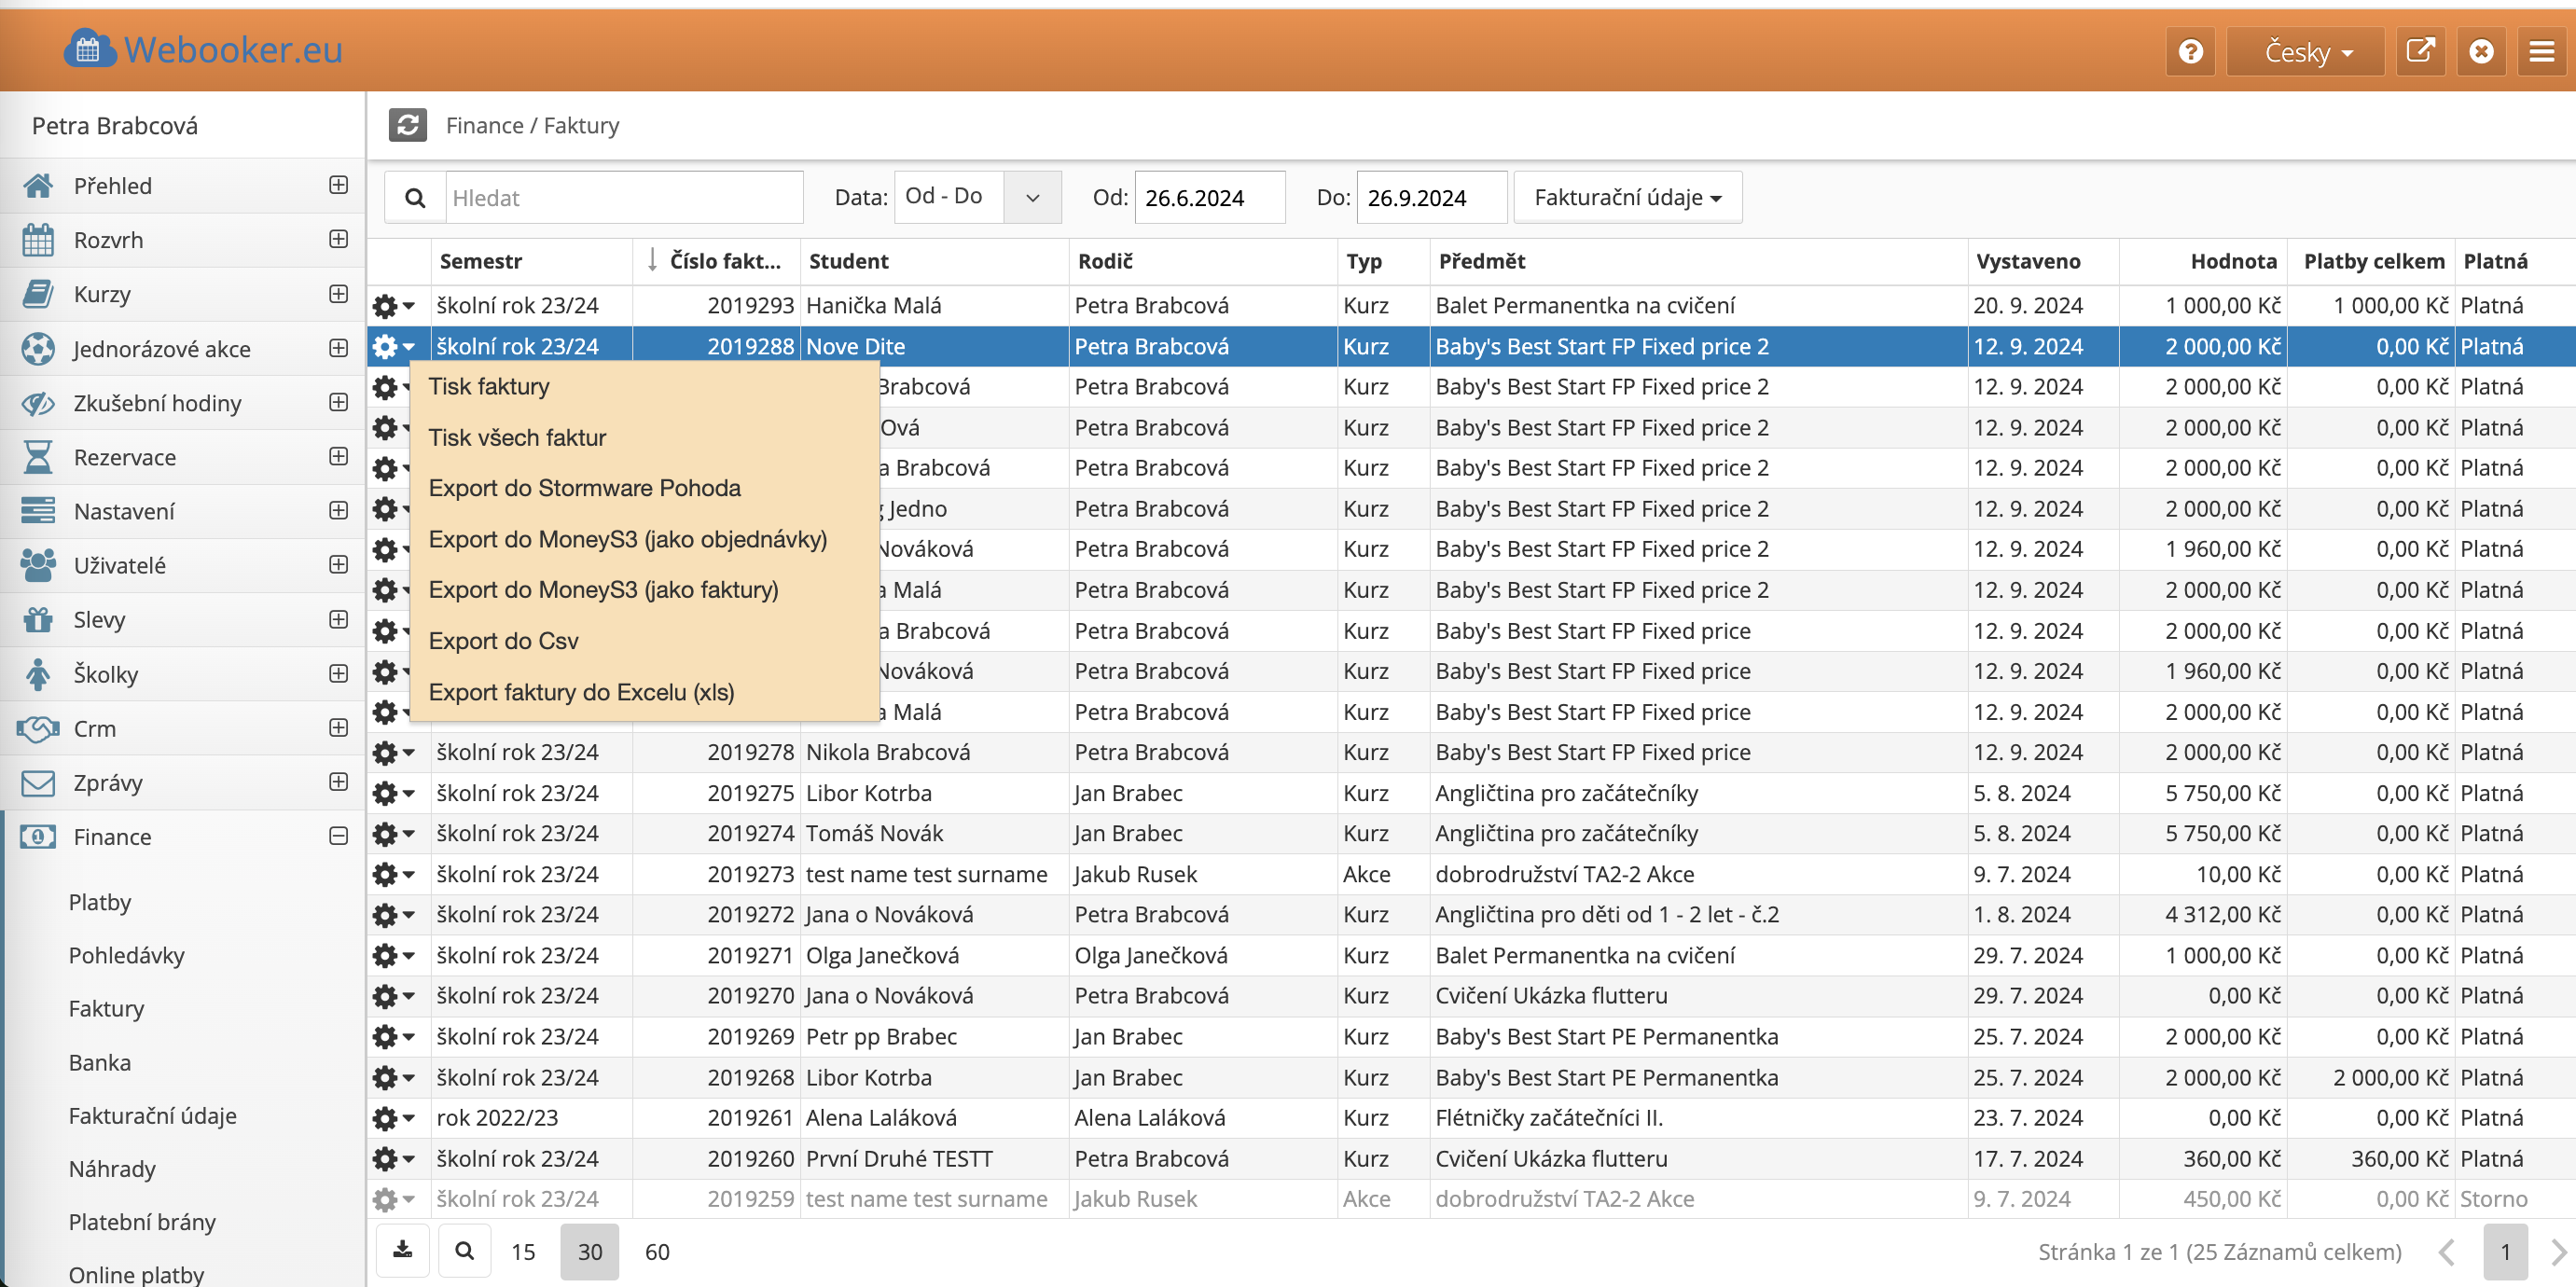This screenshot has width=2576, height=1287.
Task: Expand the Kurzy sidebar section
Action: (x=339, y=294)
